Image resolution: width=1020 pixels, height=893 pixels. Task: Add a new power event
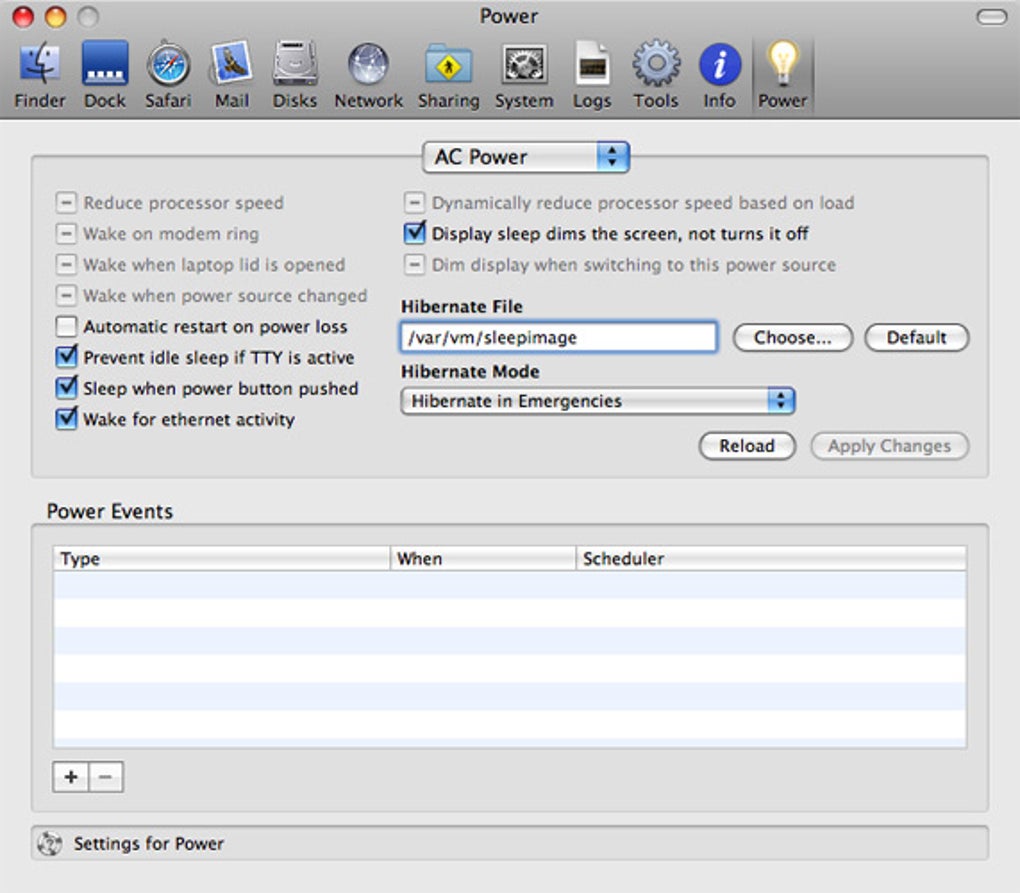click(x=69, y=776)
